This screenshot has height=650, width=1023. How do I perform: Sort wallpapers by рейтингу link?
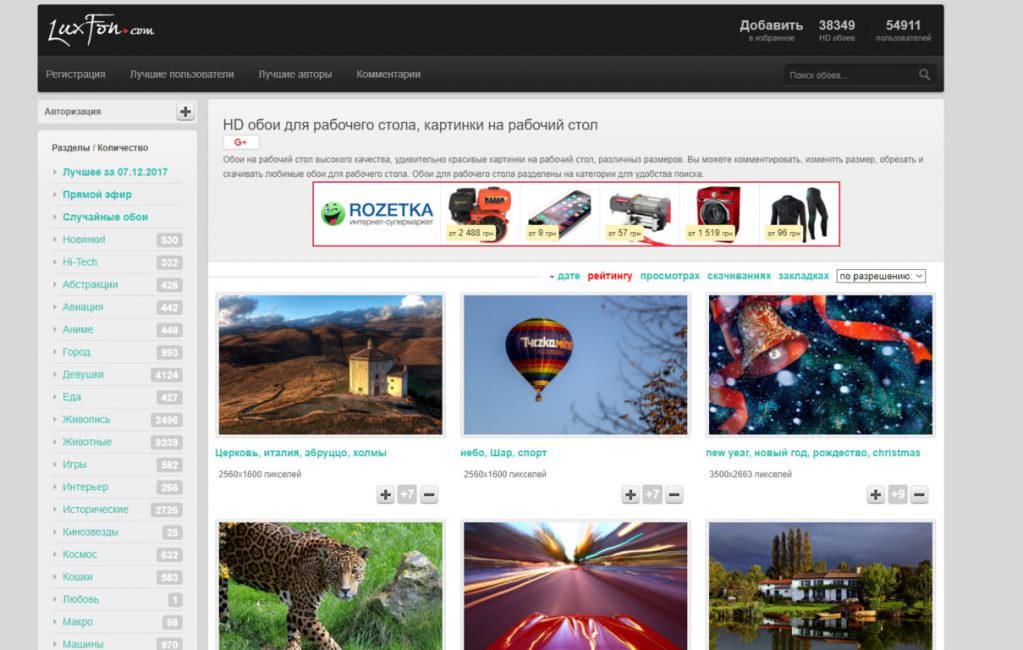(x=610, y=276)
